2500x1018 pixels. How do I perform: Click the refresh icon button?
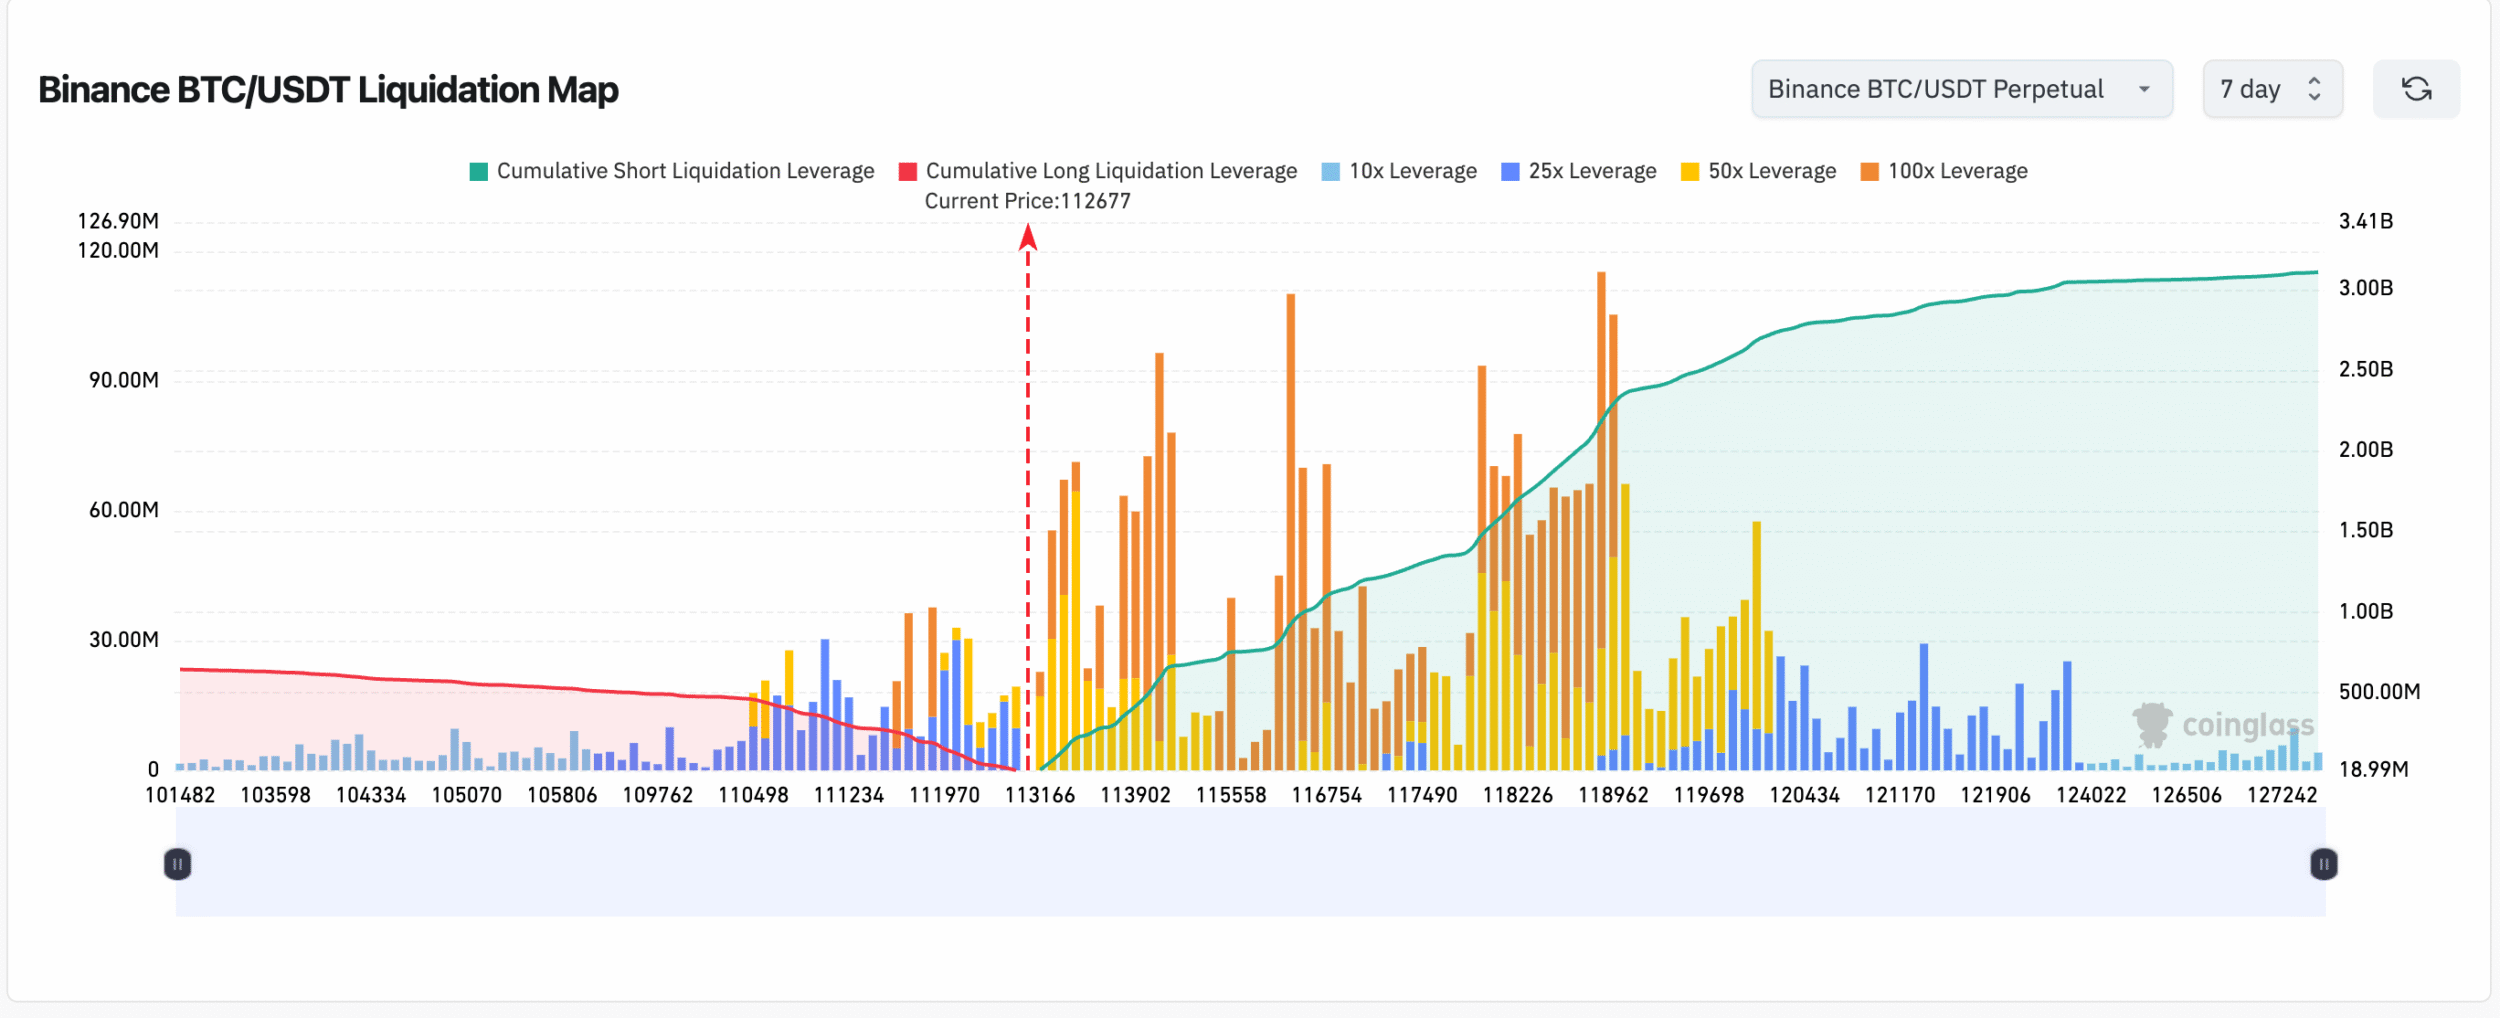coord(2416,89)
